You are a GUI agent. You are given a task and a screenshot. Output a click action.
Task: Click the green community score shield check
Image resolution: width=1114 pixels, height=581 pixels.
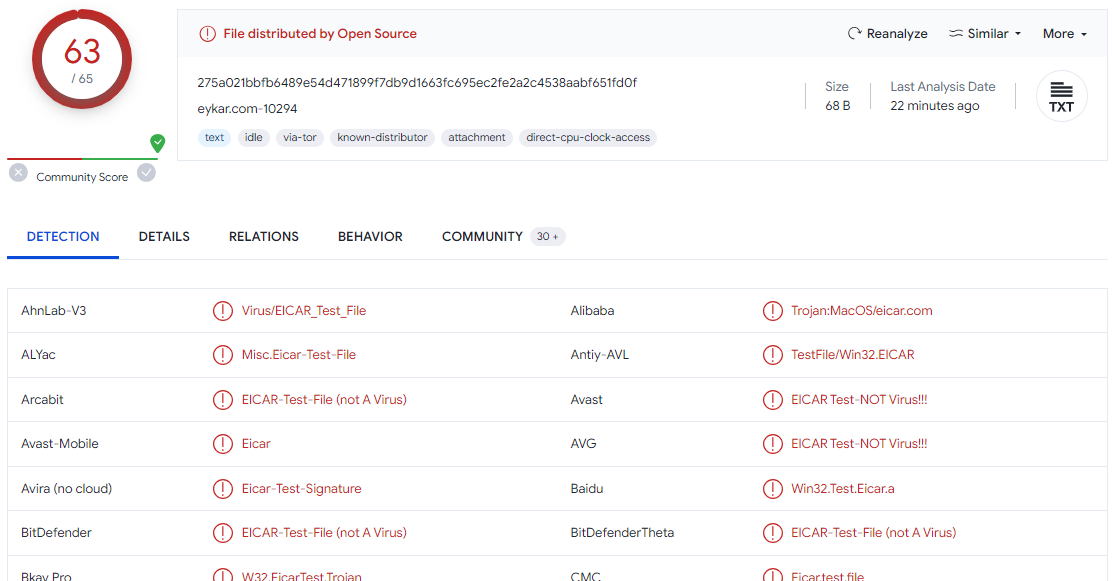tap(157, 143)
